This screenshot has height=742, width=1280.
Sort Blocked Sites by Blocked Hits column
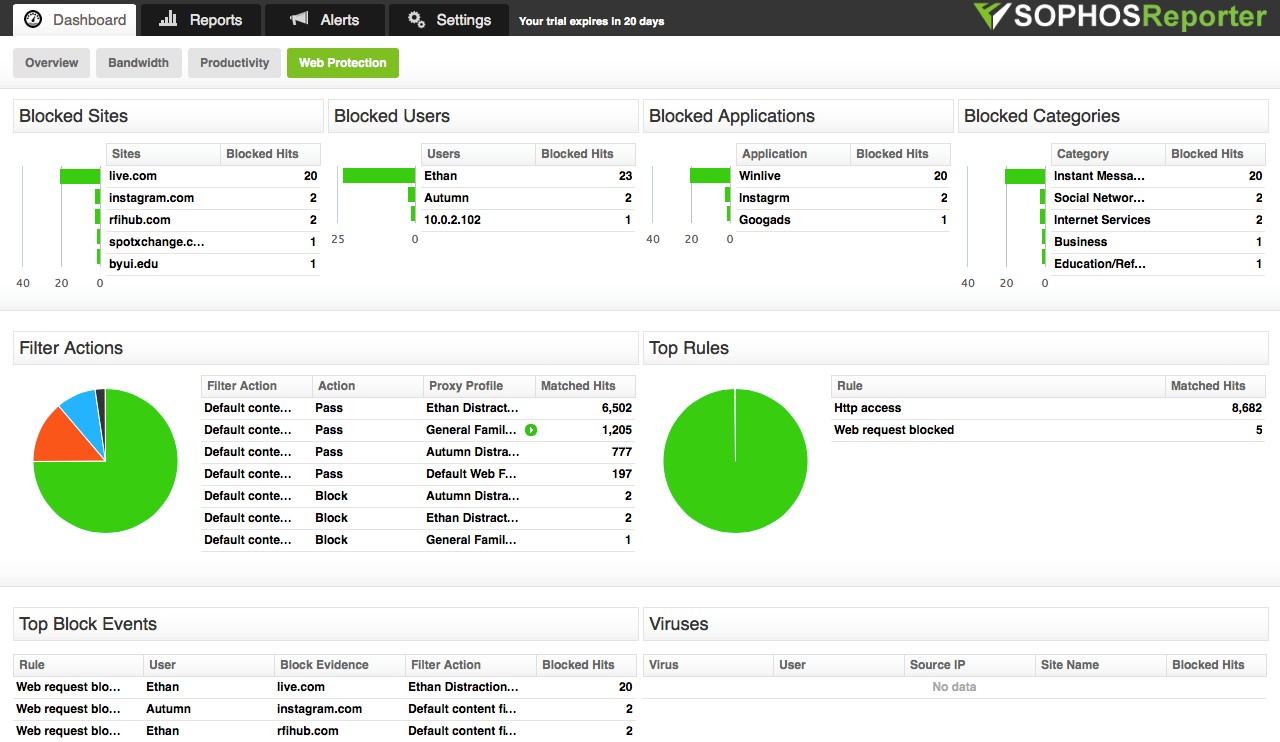pyautogui.click(x=270, y=154)
